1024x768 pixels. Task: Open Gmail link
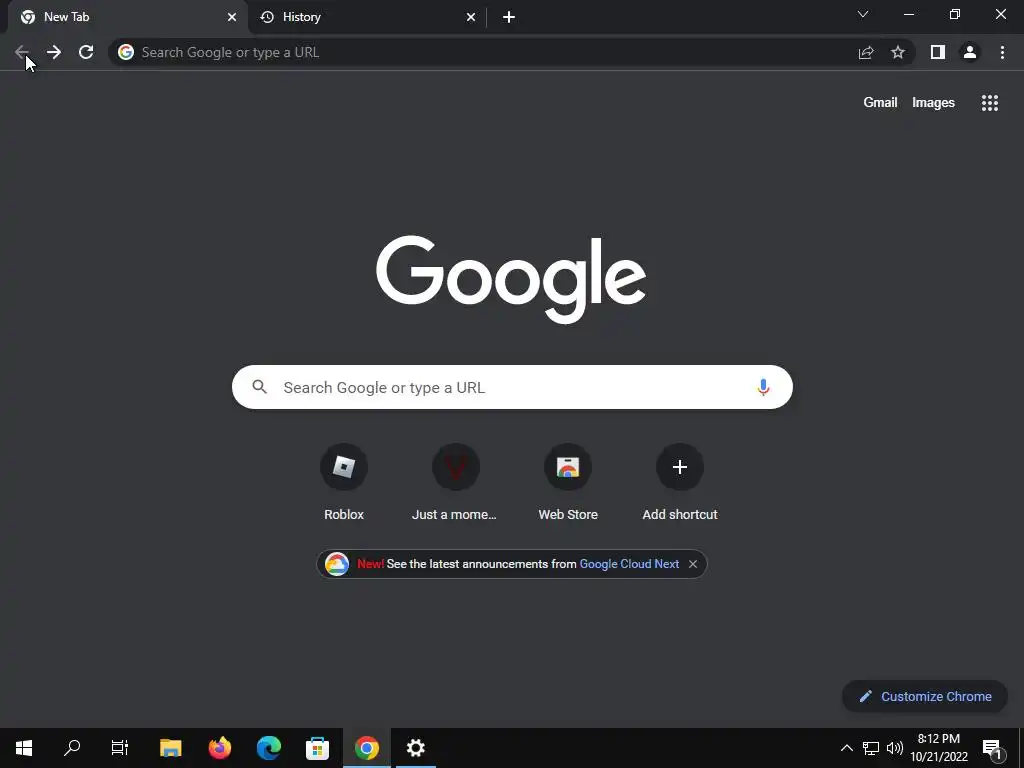pyautogui.click(x=880, y=103)
